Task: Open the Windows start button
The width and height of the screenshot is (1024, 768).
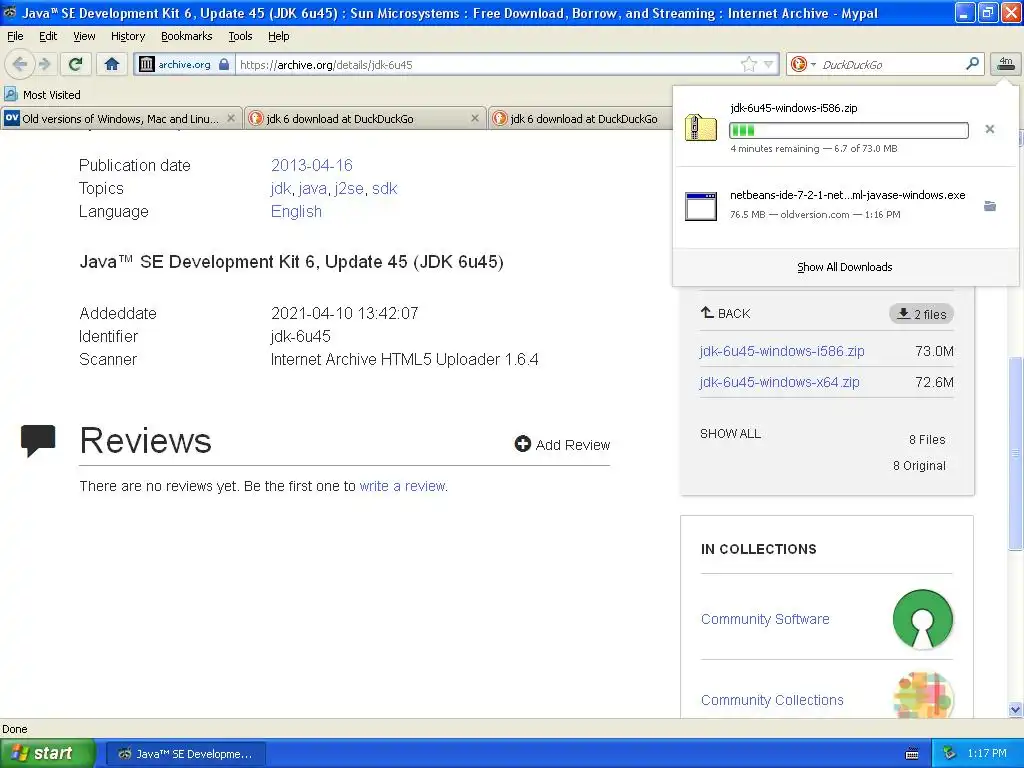Action: pyautogui.click(x=47, y=753)
